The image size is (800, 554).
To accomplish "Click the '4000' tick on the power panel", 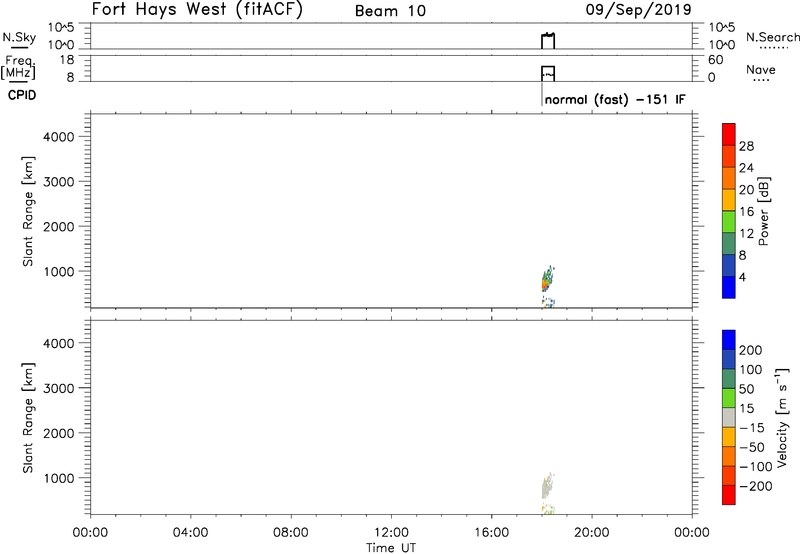I will point(59,137).
